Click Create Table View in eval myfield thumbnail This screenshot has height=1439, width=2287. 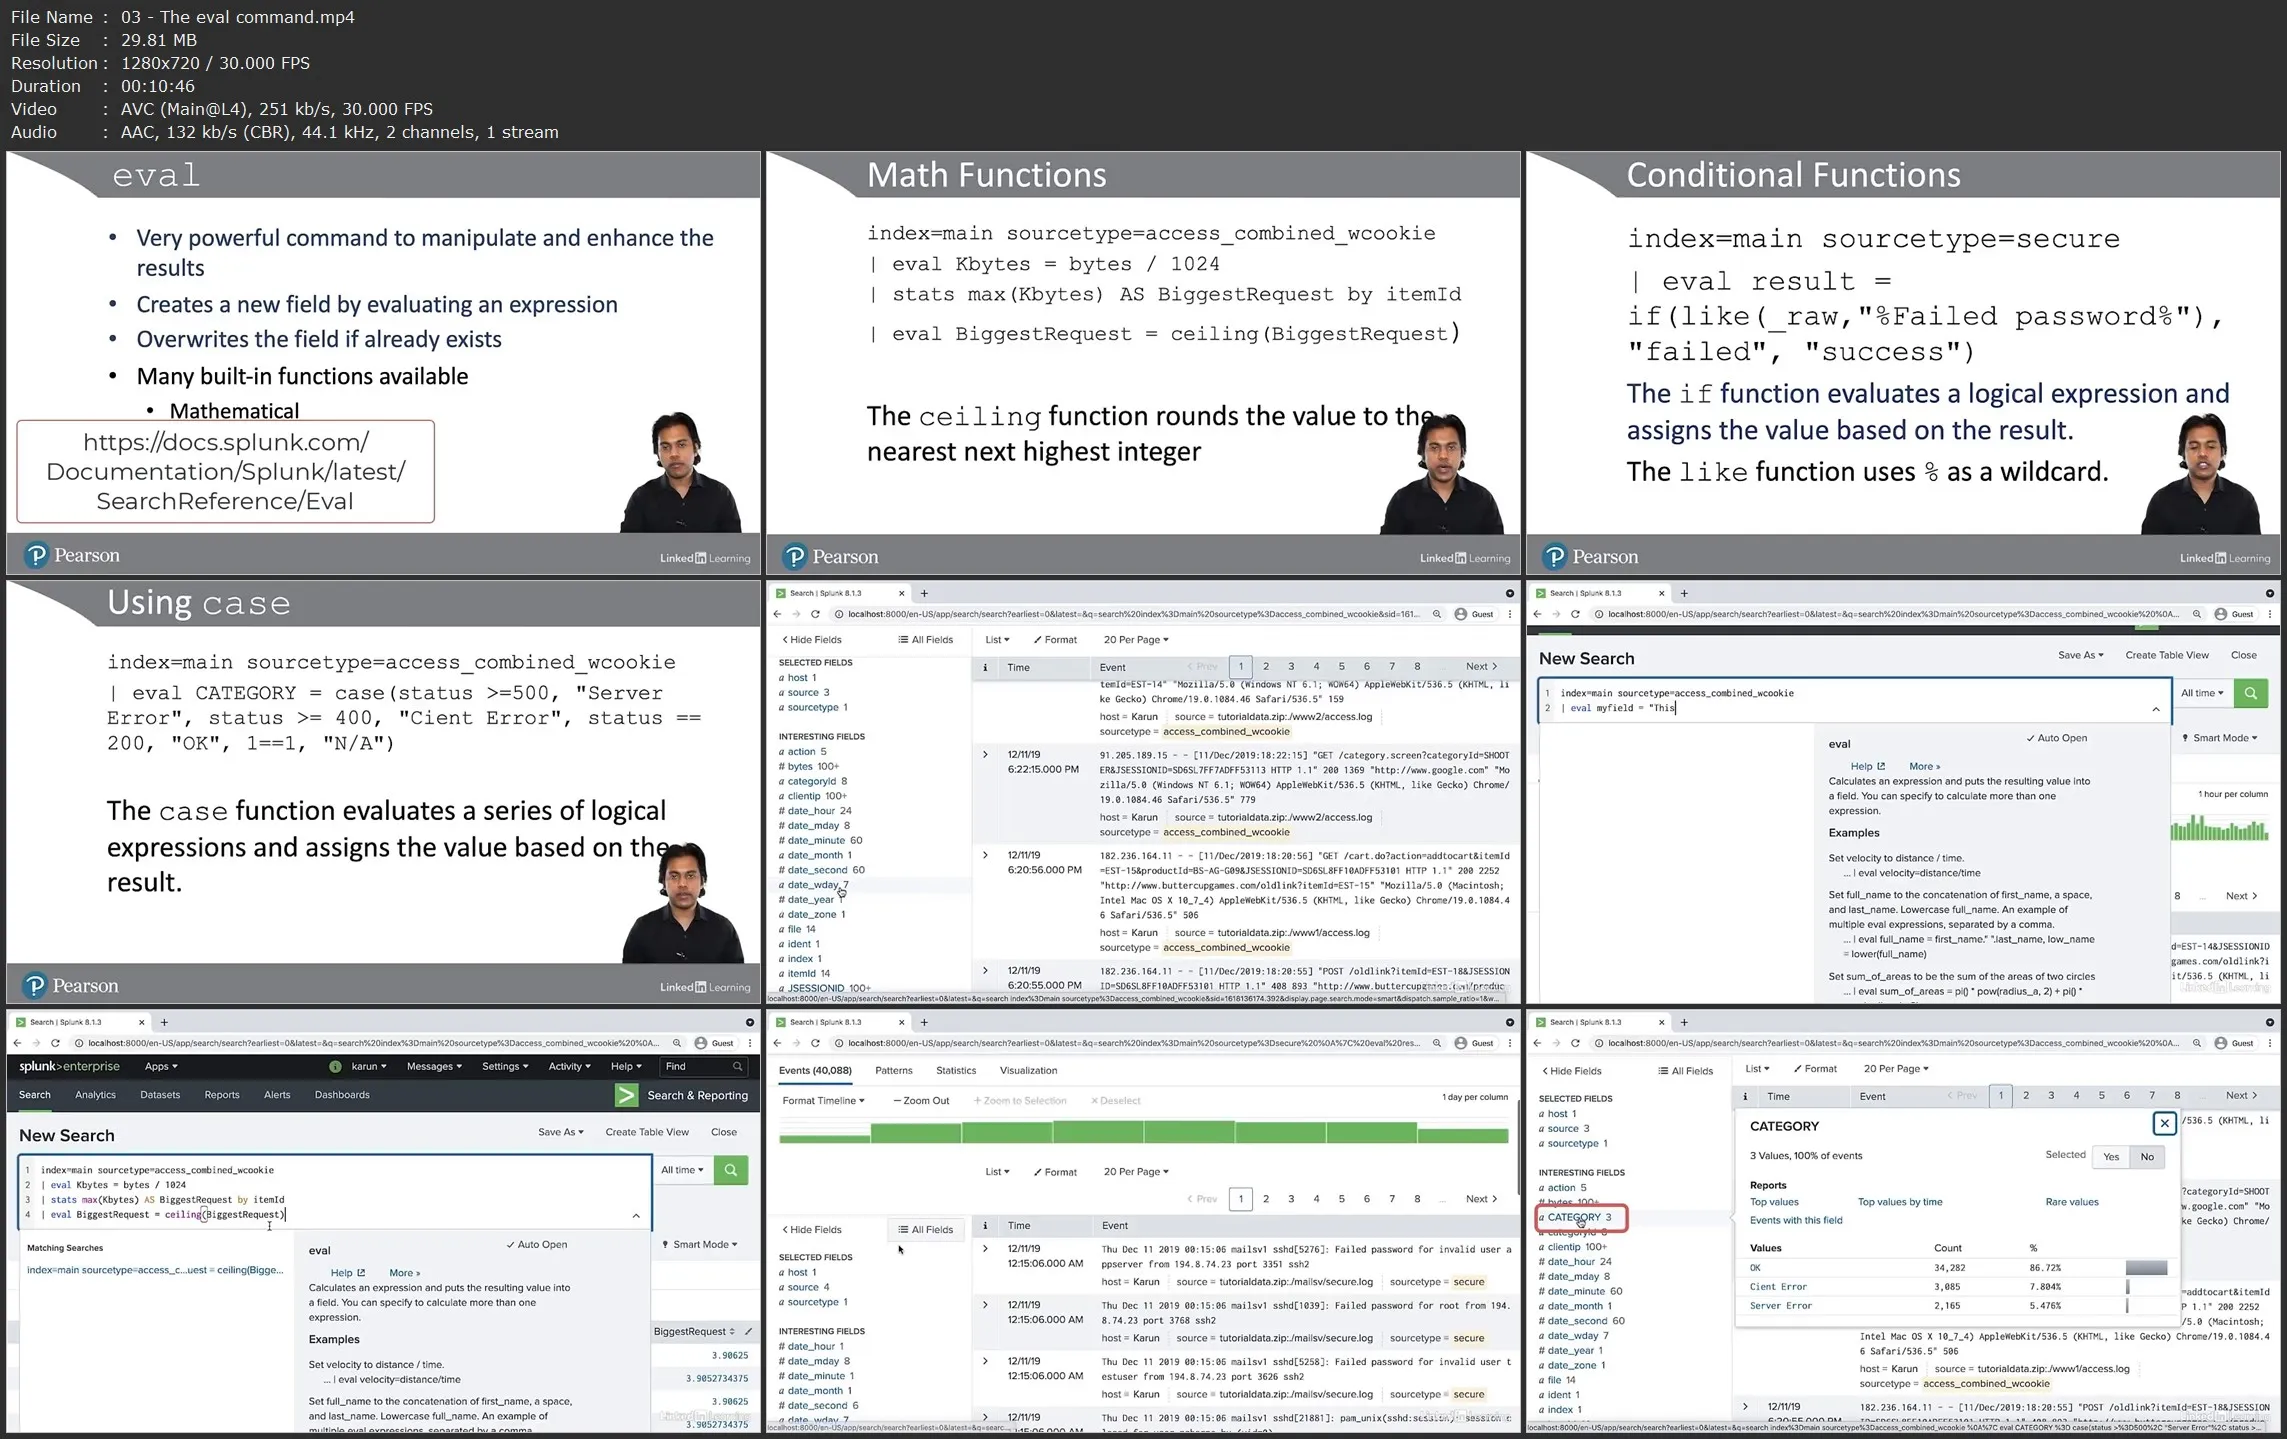(x=2166, y=656)
